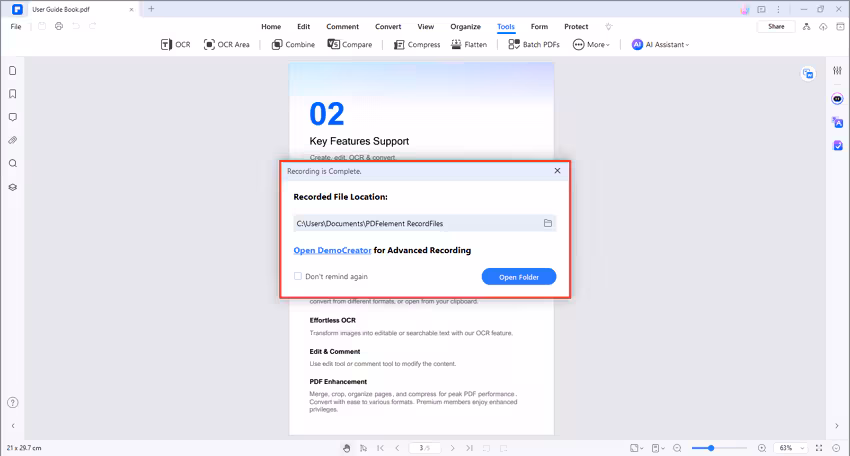Image resolution: width=850 pixels, height=456 pixels.
Task: Open the search panel in left sidebar
Action: (13, 164)
